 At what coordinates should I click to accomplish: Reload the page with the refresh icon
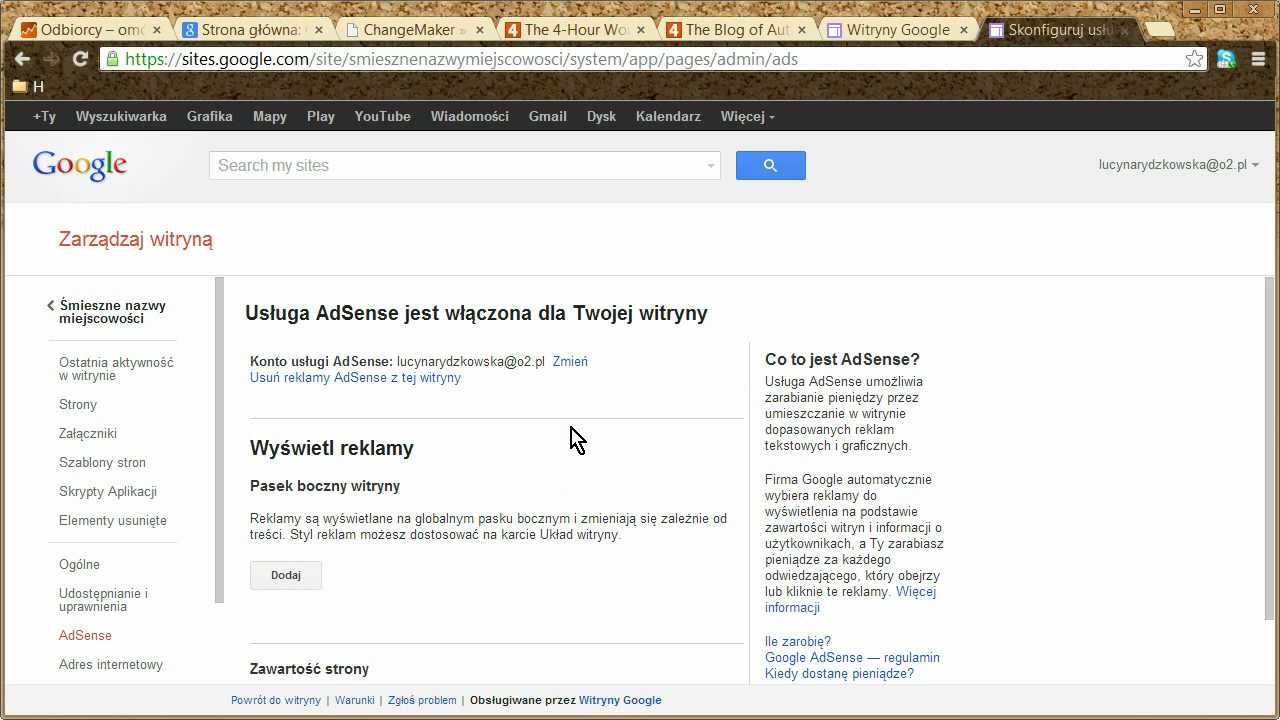(x=81, y=59)
